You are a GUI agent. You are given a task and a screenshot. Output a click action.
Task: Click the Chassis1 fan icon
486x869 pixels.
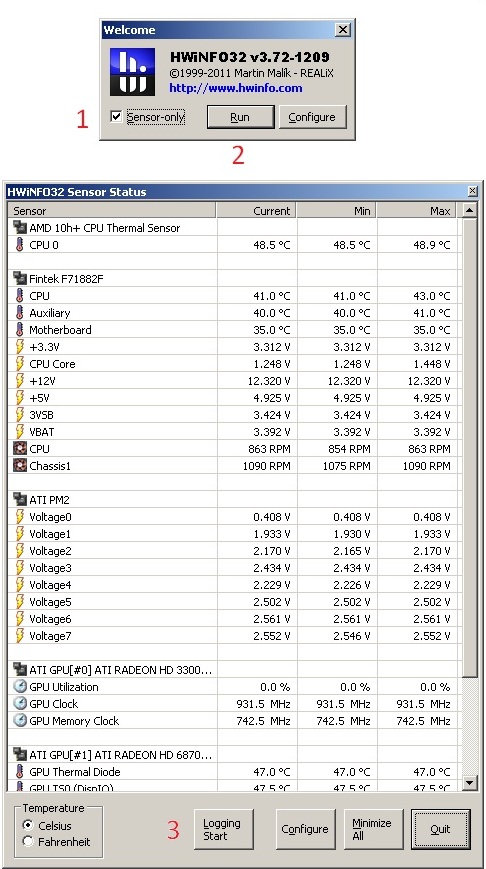click(x=20, y=466)
